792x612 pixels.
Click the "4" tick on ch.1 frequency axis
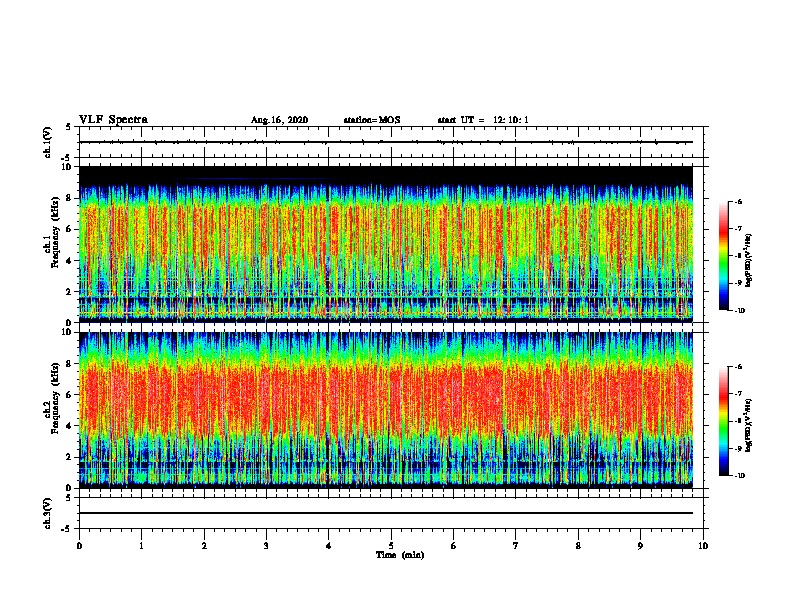click(x=69, y=261)
